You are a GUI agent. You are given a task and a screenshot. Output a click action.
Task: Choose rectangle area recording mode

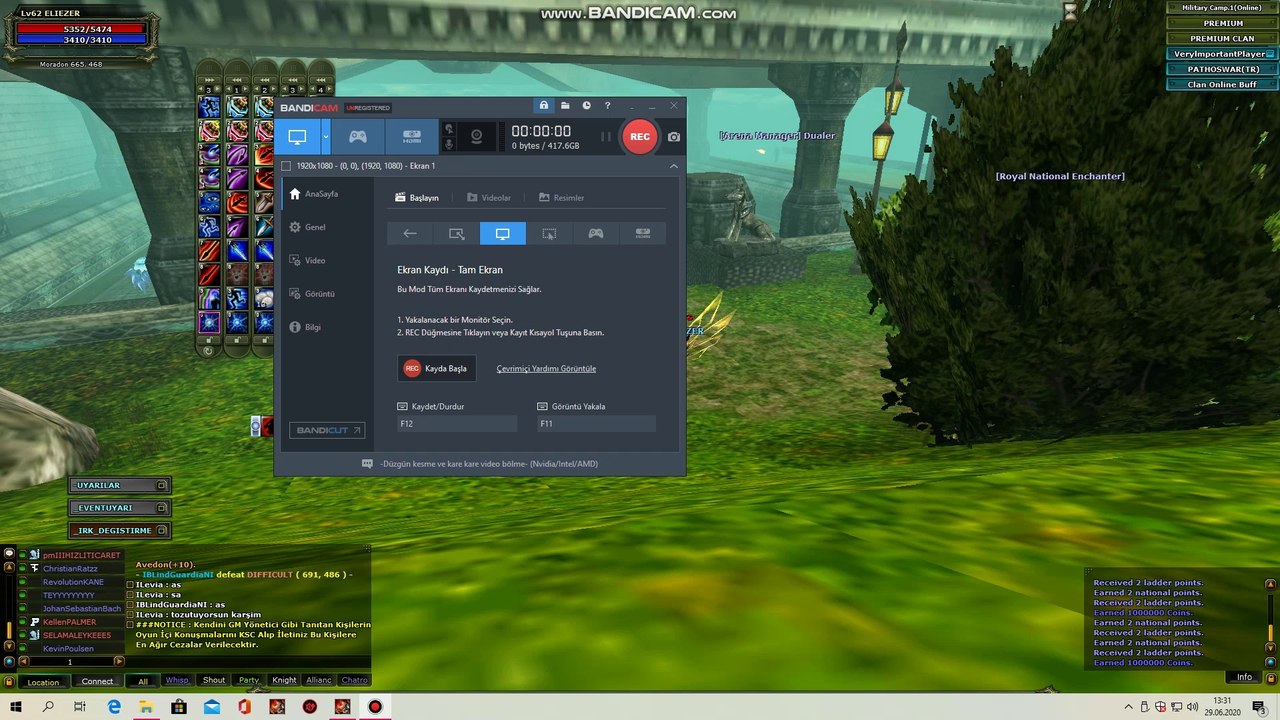tap(457, 233)
